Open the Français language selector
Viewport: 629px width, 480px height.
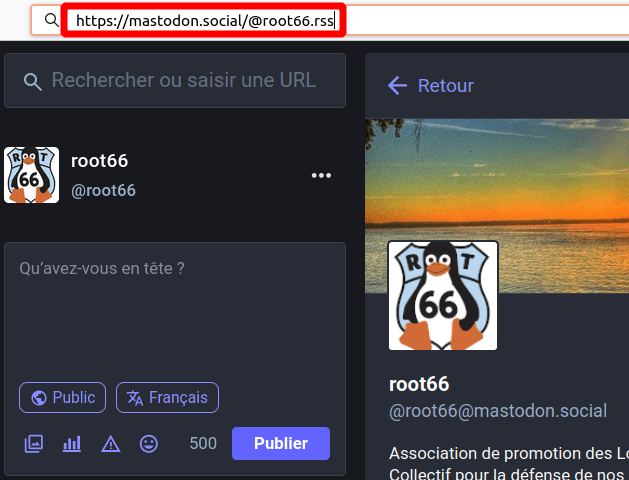[167, 397]
